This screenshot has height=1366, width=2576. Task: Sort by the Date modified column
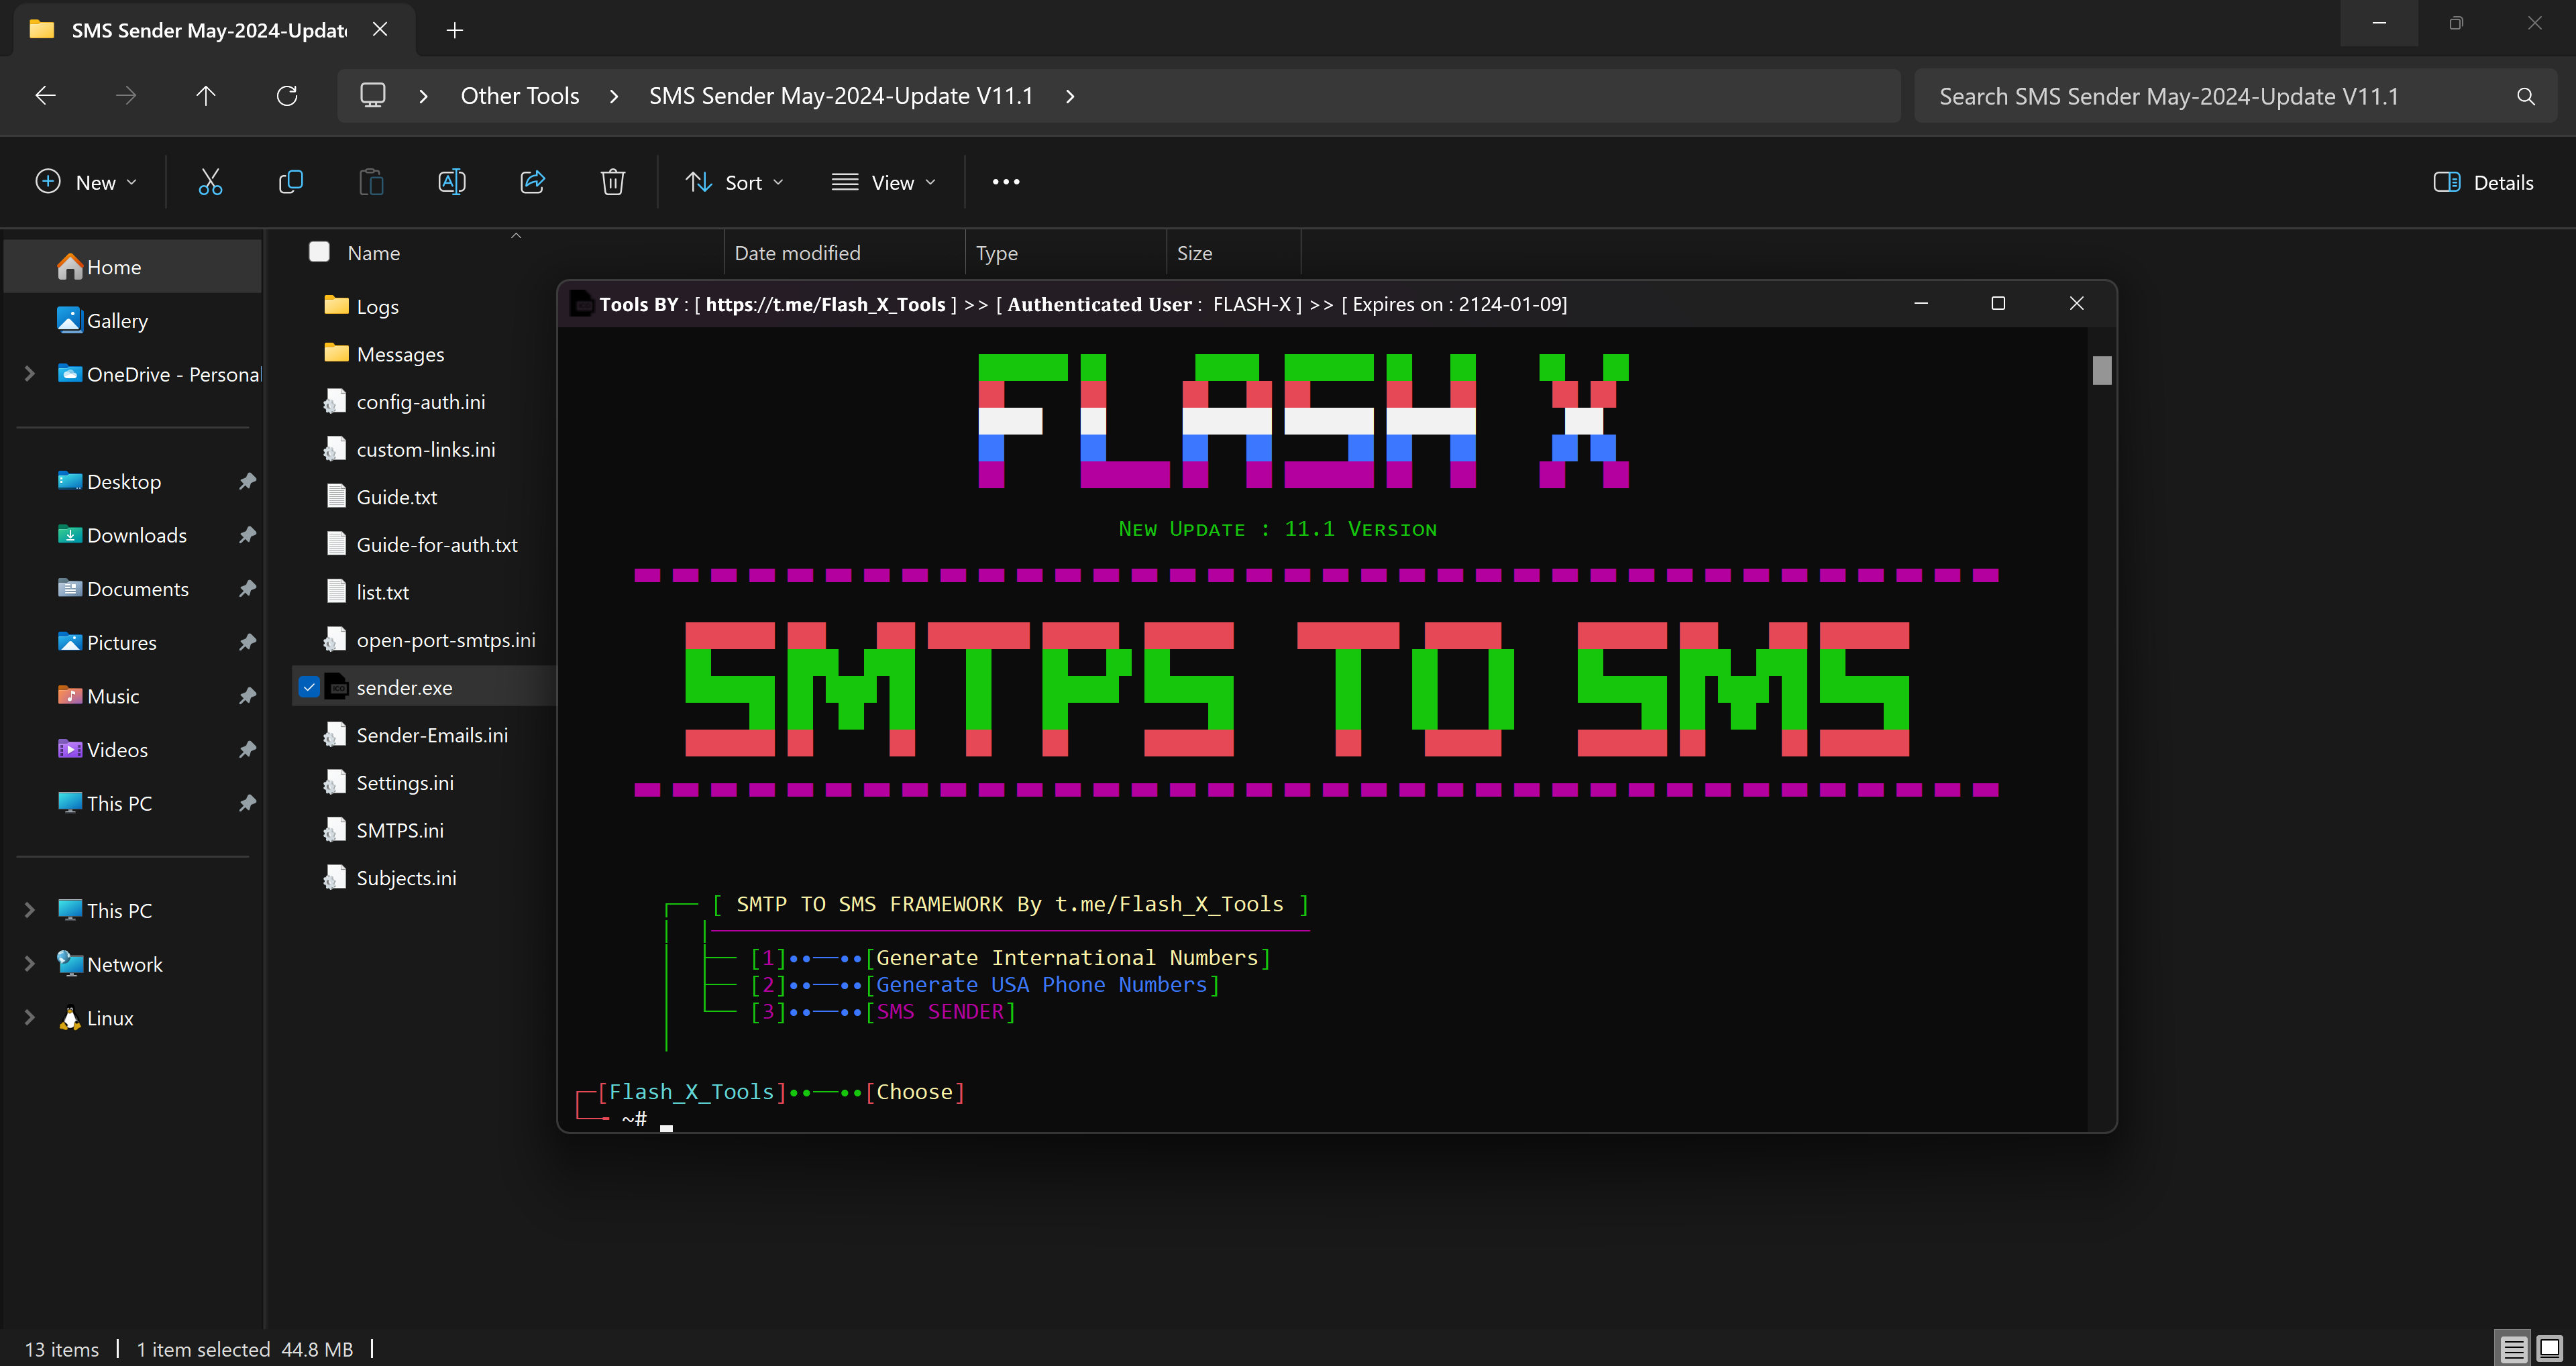[x=798, y=253]
